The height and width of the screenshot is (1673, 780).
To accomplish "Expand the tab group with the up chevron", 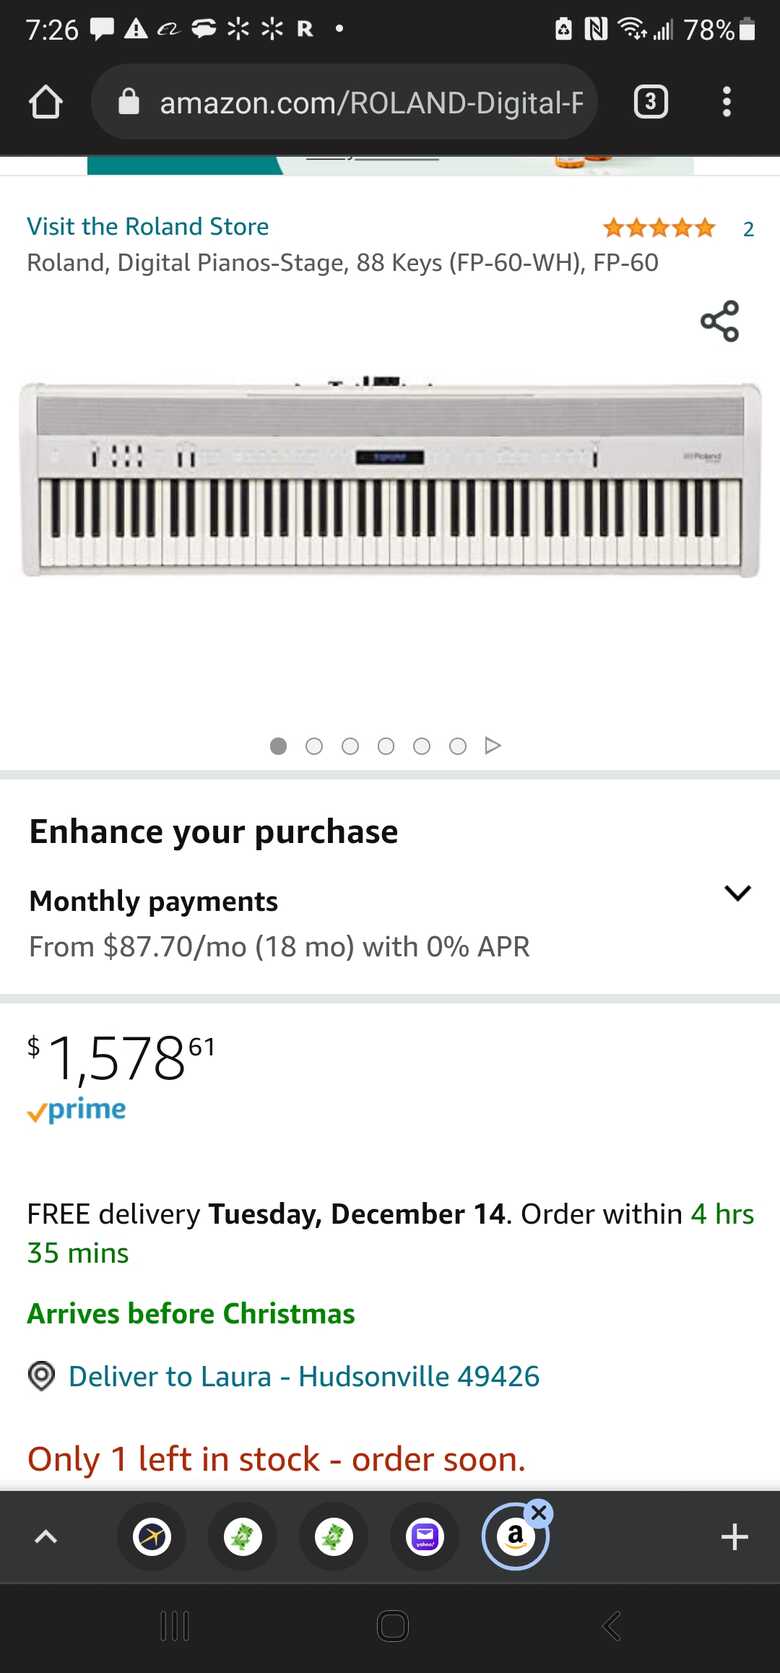I will click(46, 1537).
